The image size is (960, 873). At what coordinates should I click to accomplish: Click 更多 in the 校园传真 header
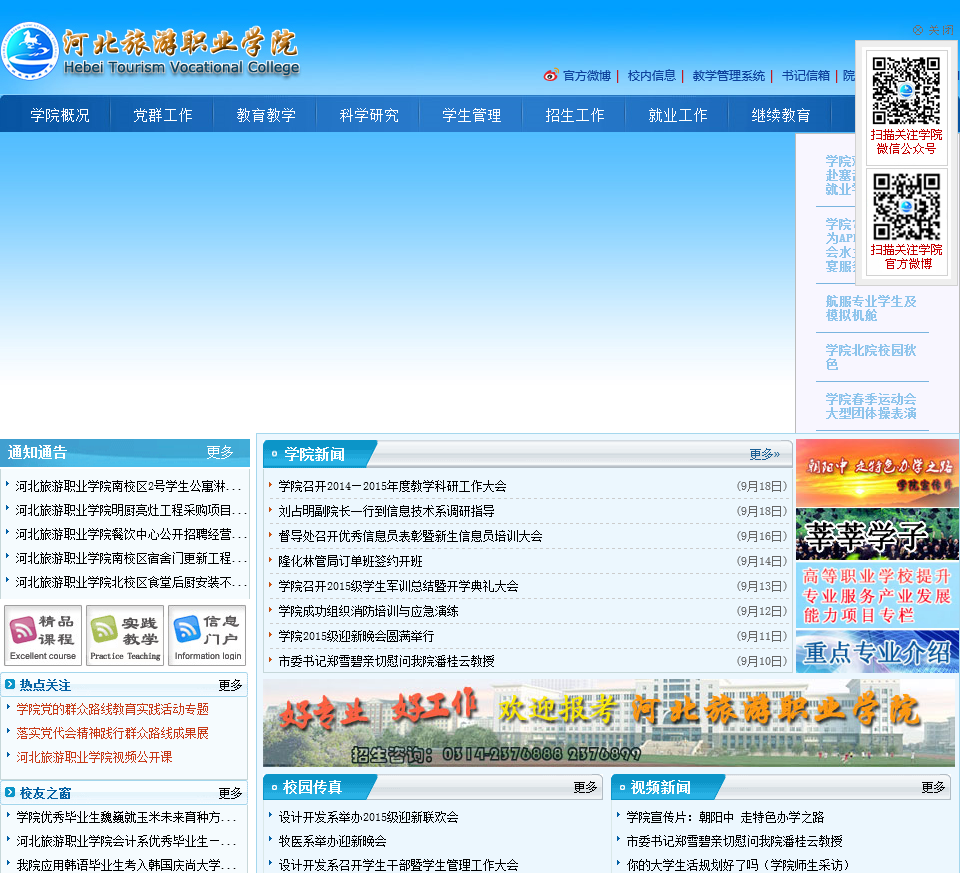(585, 787)
